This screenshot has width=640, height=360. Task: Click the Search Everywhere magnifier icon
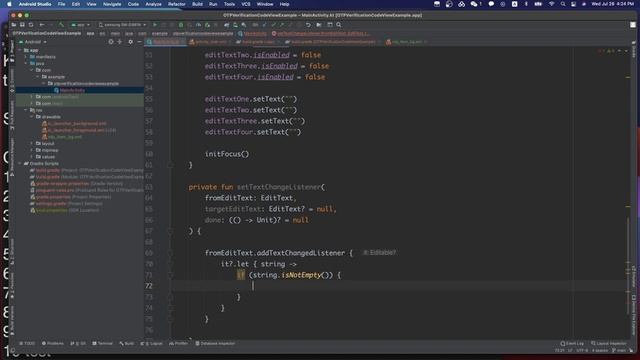[x=339, y=25]
